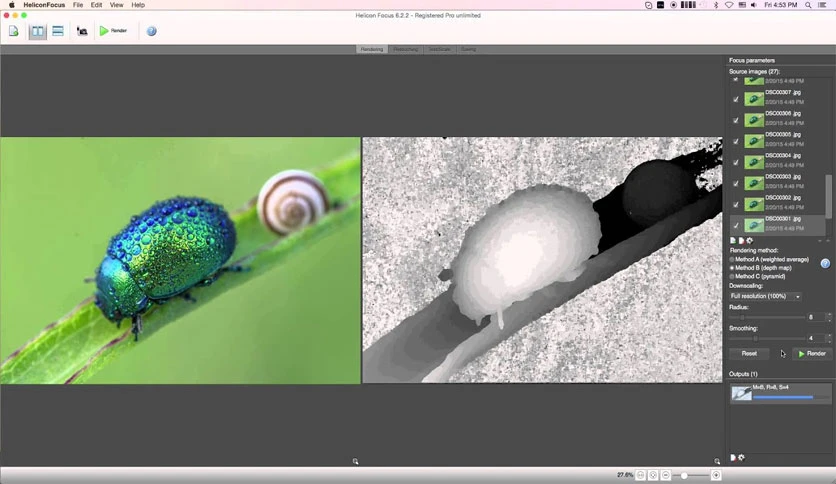
Task: Switch to horizontal split view layout
Action: point(58,31)
